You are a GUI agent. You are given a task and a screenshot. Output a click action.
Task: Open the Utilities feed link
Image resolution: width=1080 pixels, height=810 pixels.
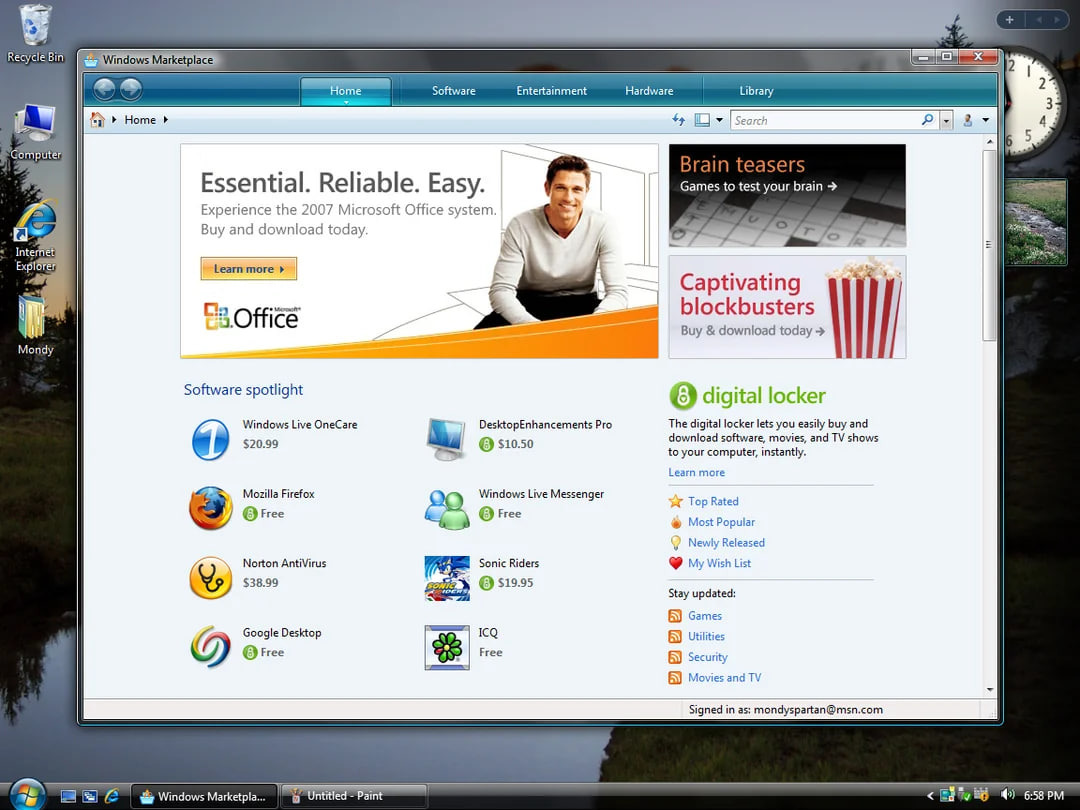click(706, 636)
